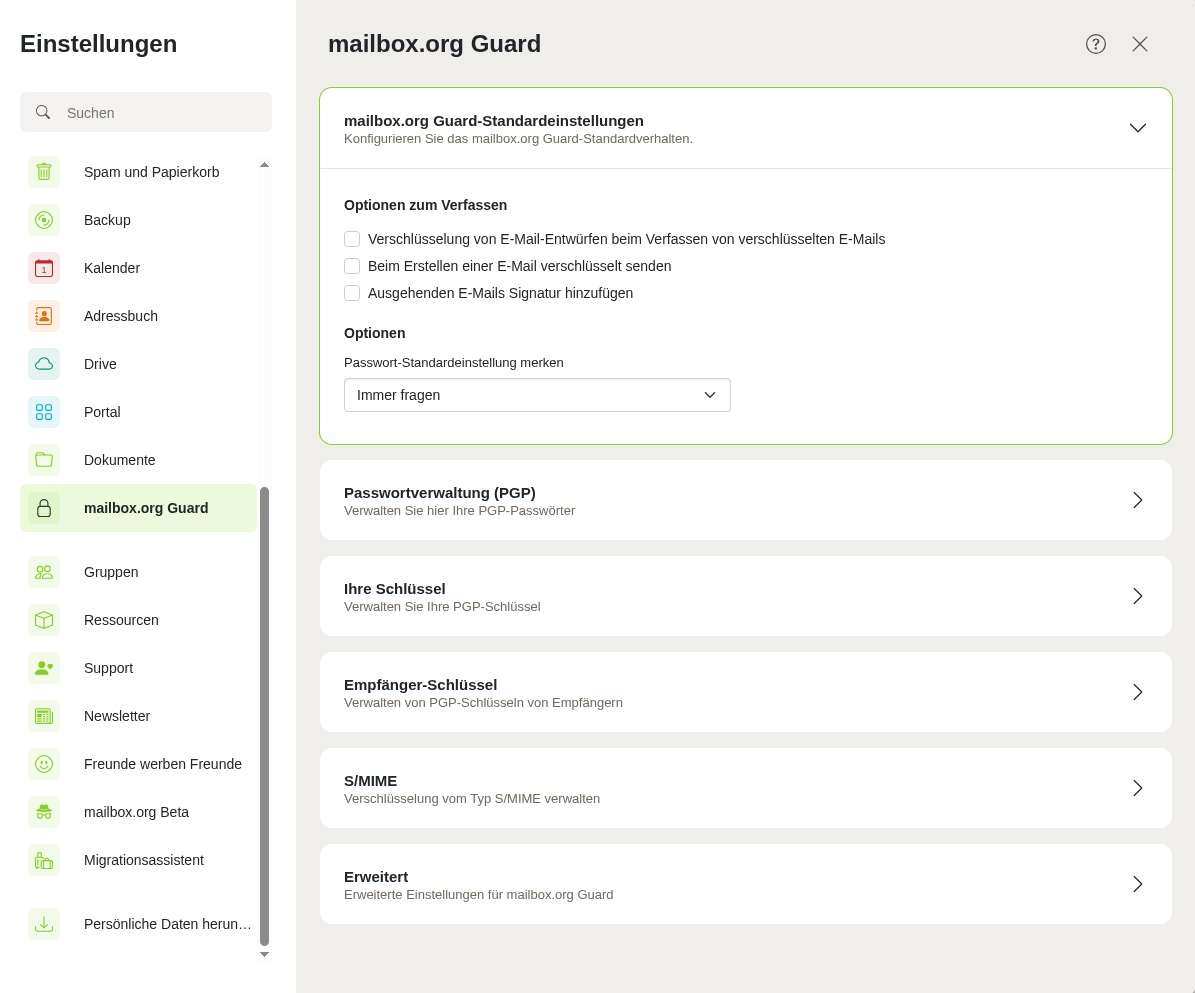The image size is (1195, 993).
Task: Click the Gruppen people icon
Action: [44, 572]
